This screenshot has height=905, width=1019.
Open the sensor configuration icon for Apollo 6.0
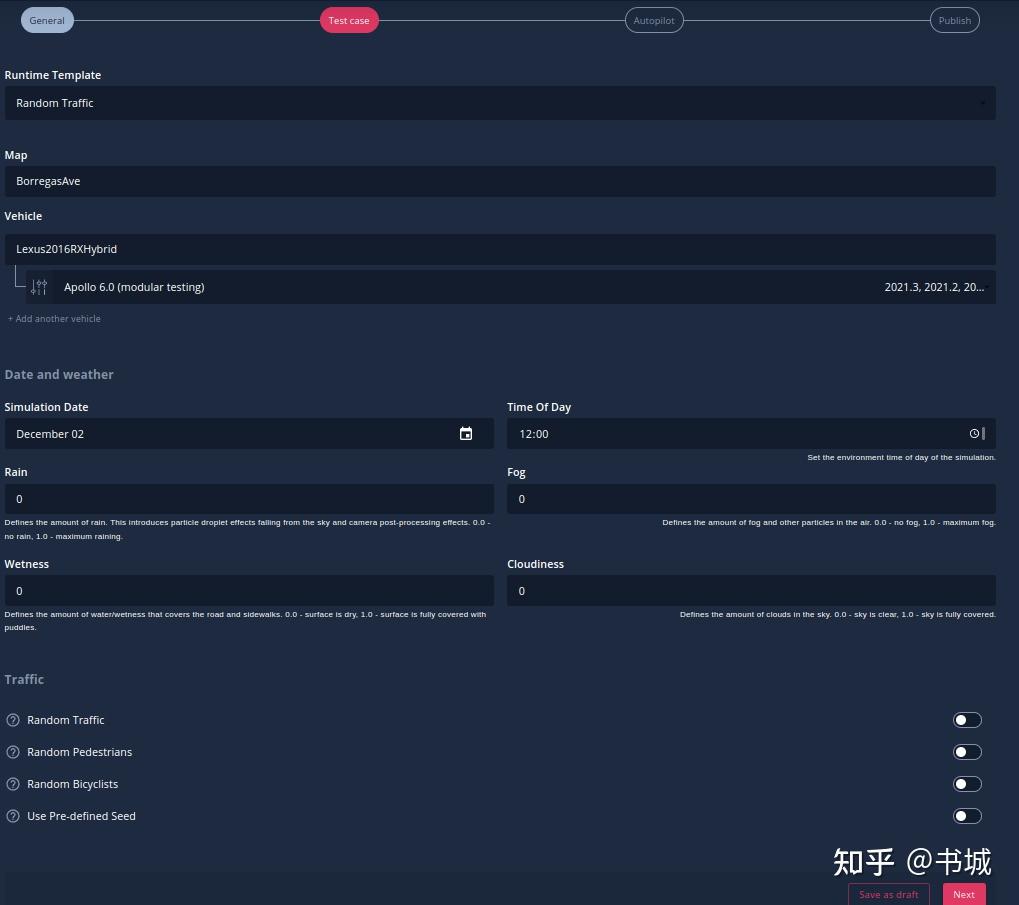click(x=39, y=287)
